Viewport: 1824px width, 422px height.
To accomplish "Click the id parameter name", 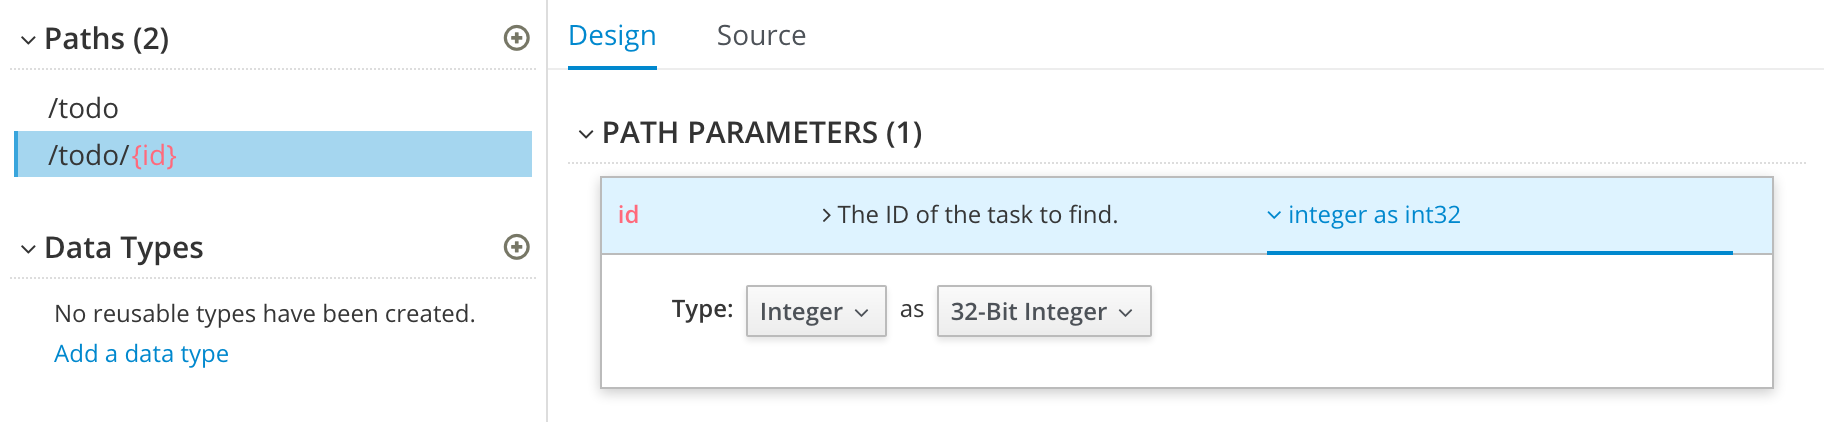I will coord(628,215).
